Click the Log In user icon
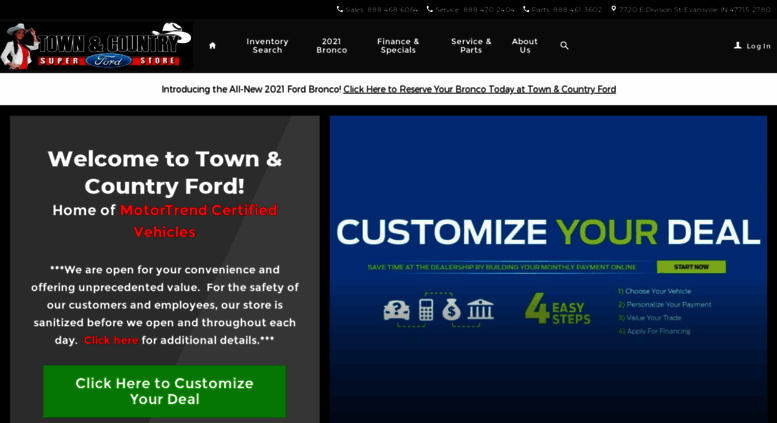The image size is (777, 423). point(737,46)
